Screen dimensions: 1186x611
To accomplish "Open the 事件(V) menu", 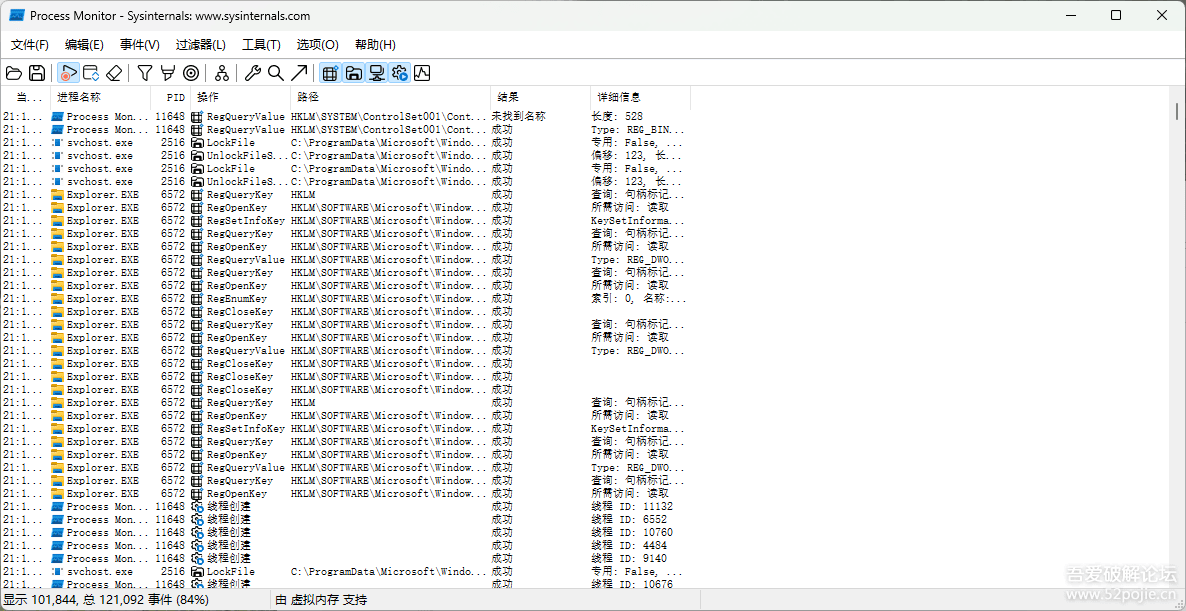I will point(140,45).
